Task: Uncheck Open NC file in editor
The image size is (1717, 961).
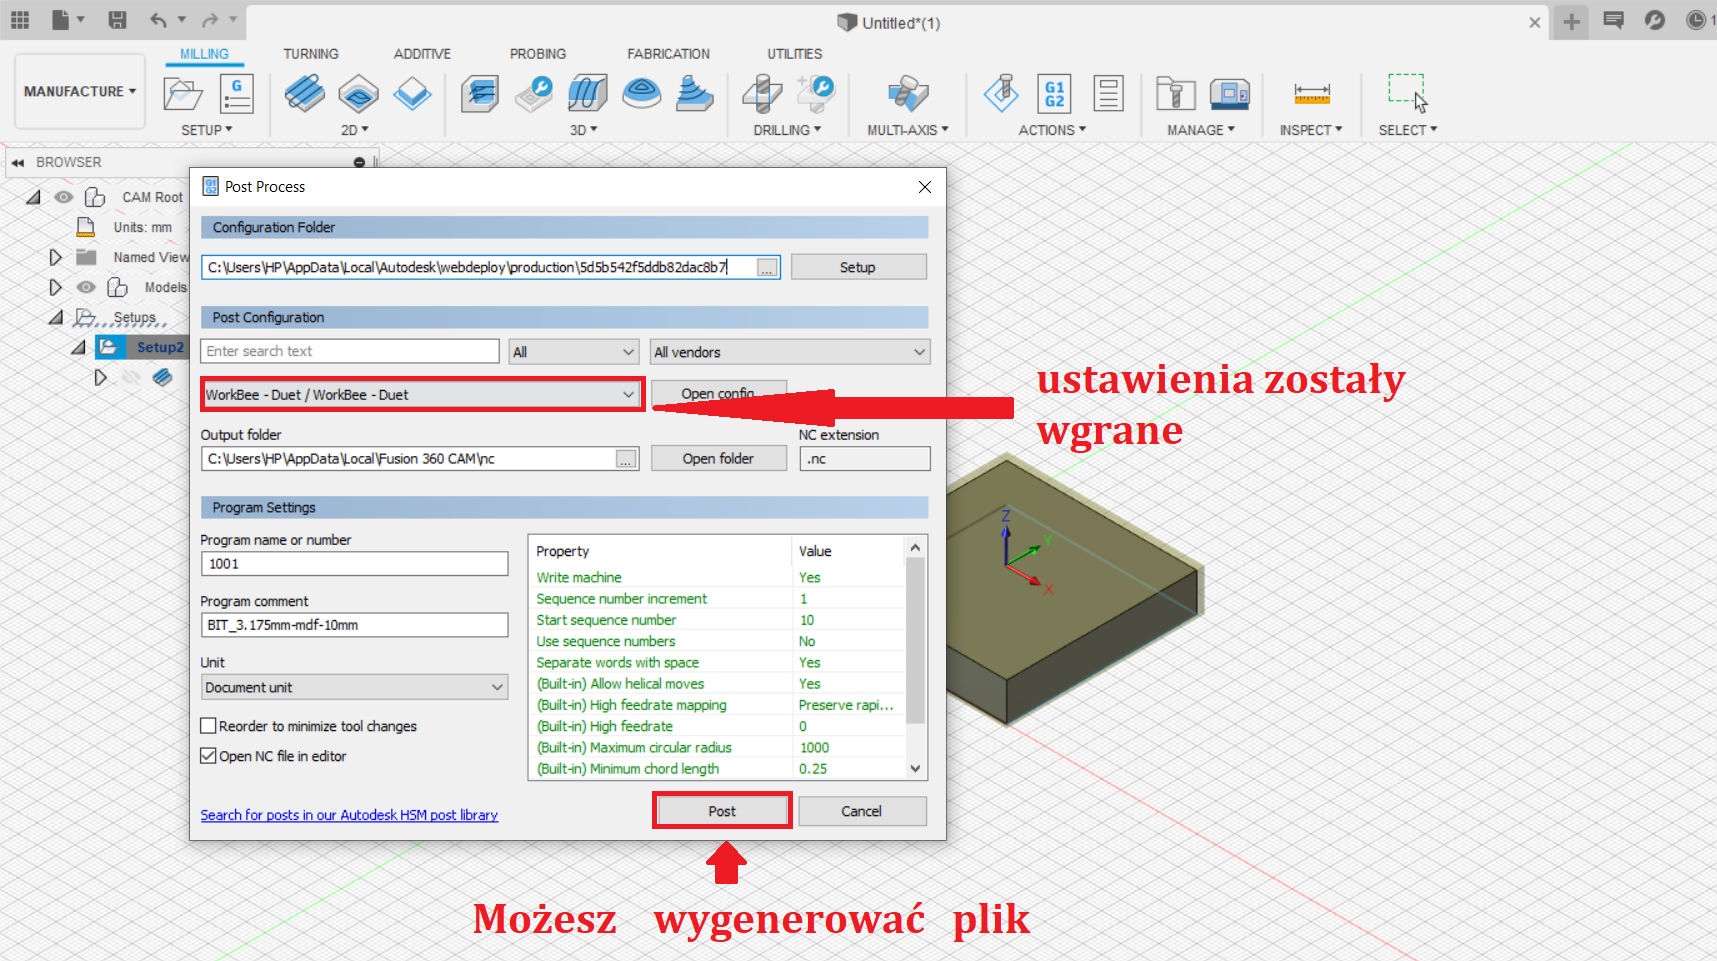Action: coord(208,756)
